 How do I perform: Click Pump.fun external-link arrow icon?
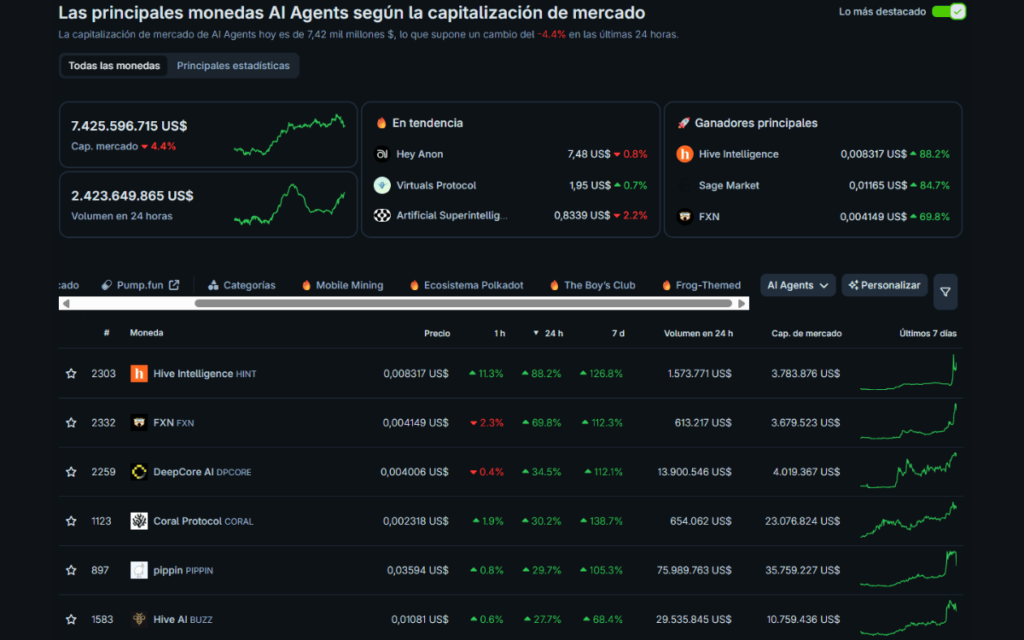tap(174, 285)
